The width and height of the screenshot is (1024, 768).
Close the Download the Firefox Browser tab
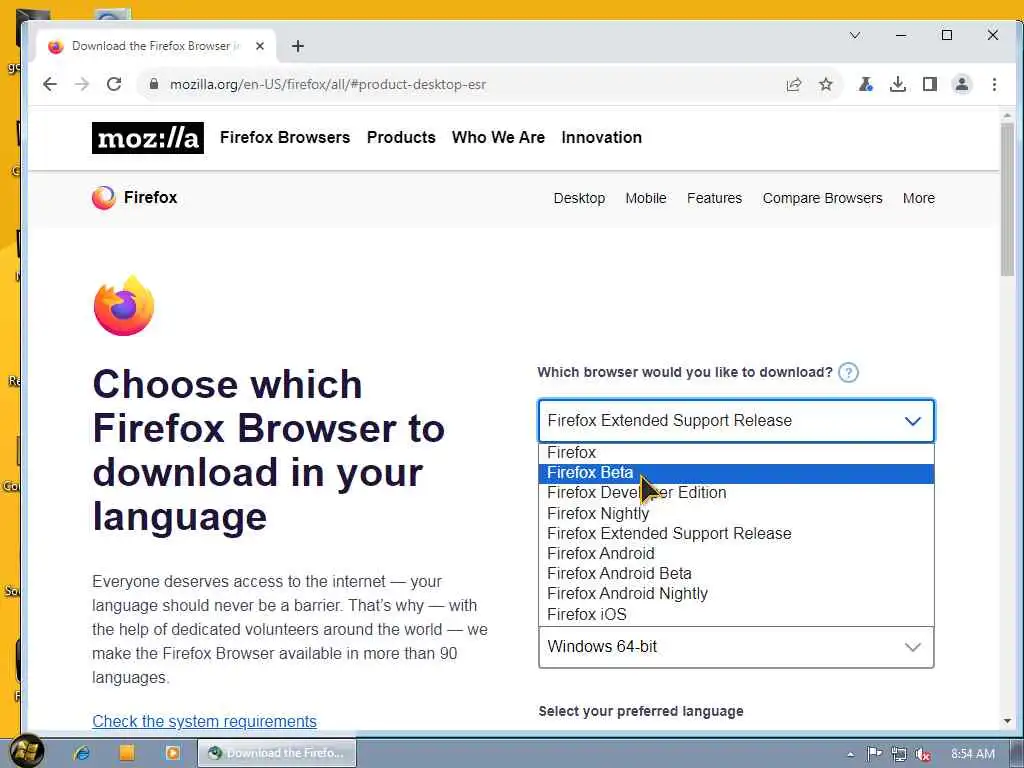point(260,46)
